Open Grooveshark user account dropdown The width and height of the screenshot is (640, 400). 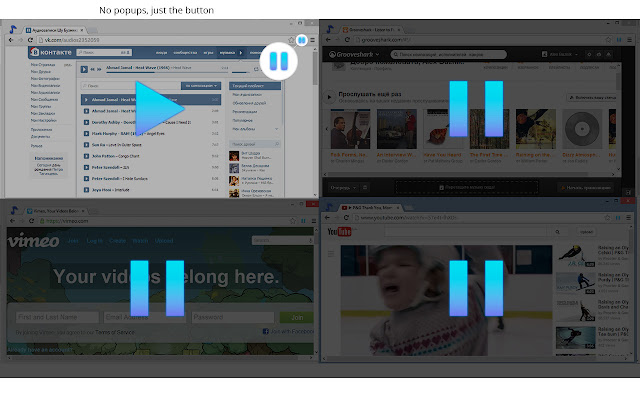(560, 54)
